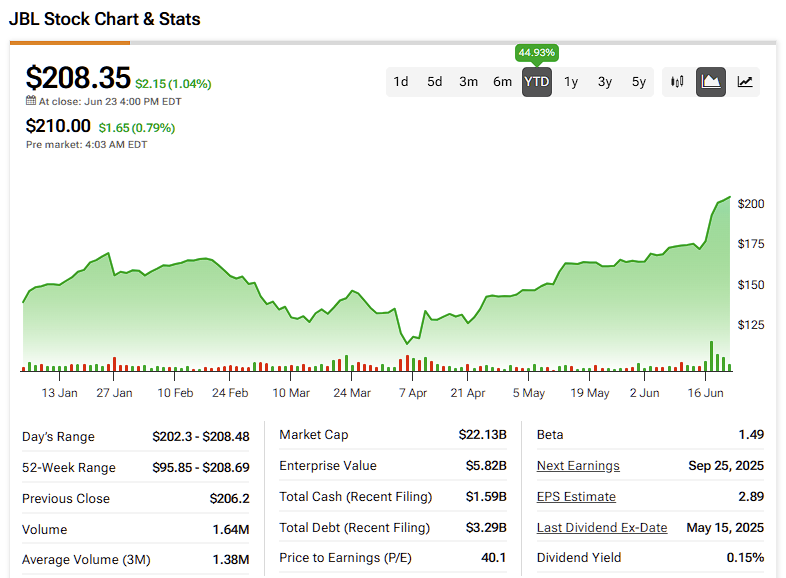Open the Next Earnings link
This screenshot has height=578, width=786.
pyautogui.click(x=578, y=466)
